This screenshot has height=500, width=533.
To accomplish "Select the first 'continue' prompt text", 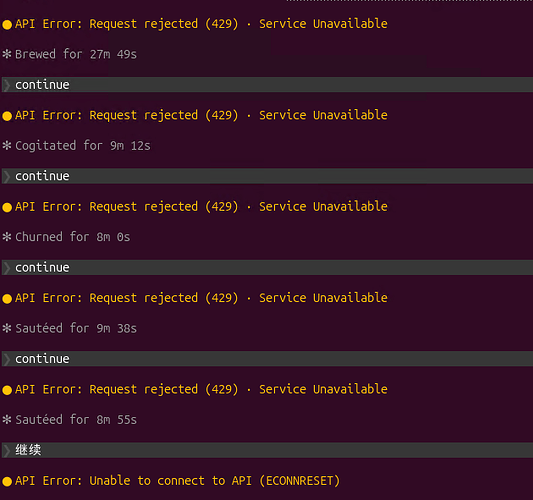I will point(42,85).
